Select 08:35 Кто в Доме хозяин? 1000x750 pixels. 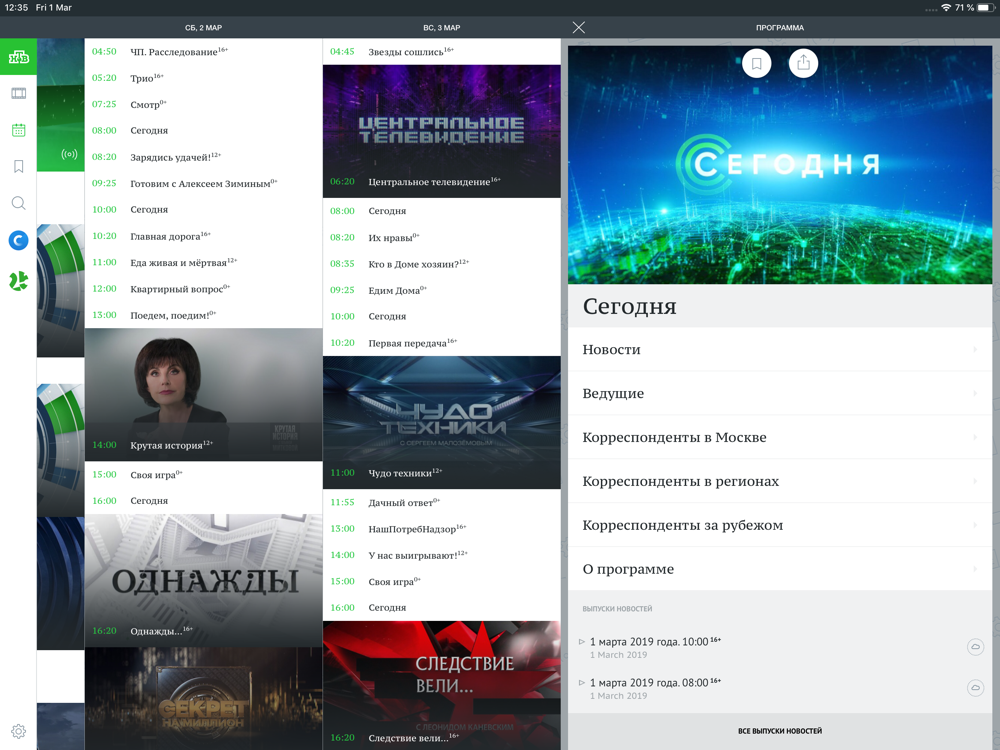coord(441,263)
